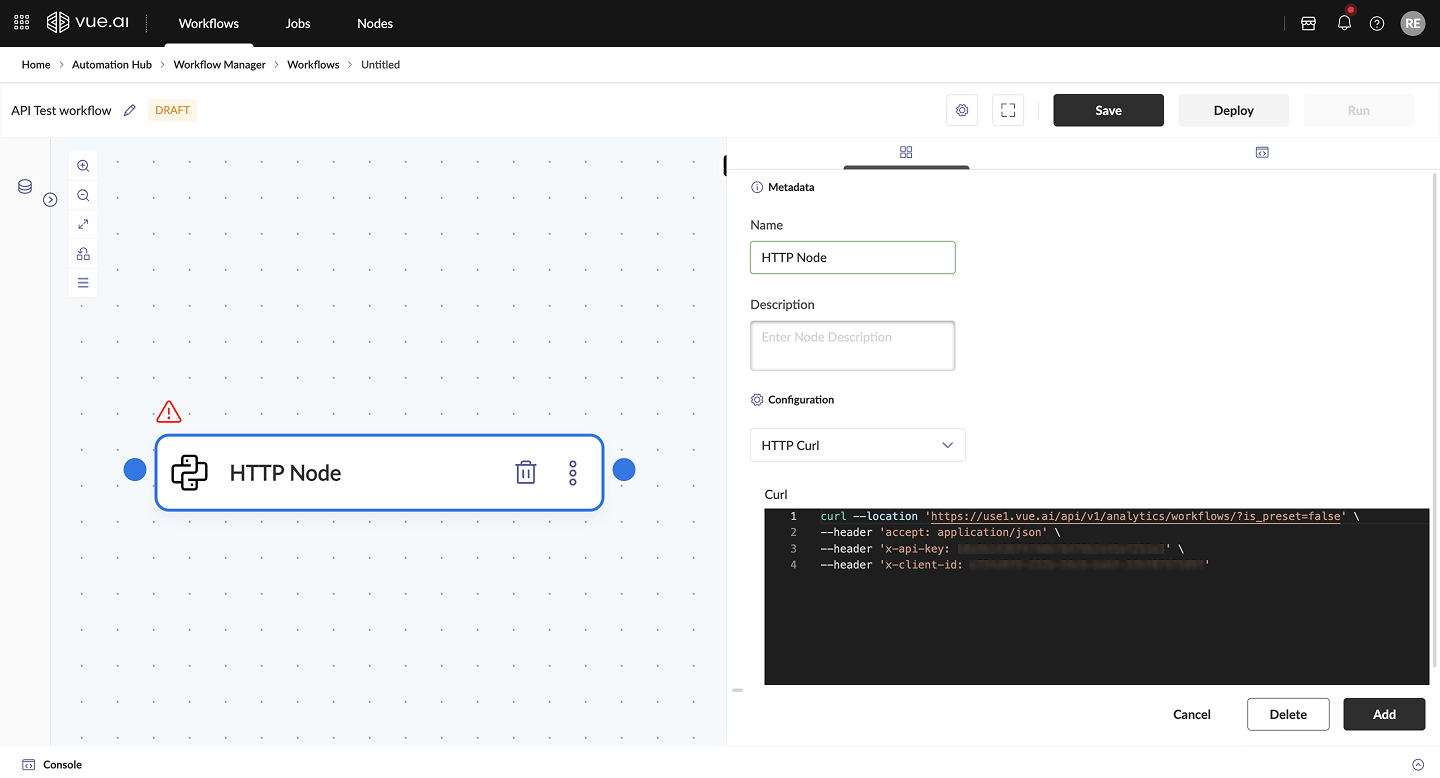This screenshot has width=1440, height=778.
Task: Open workflow settings gear icon
Action: [962, 110]
